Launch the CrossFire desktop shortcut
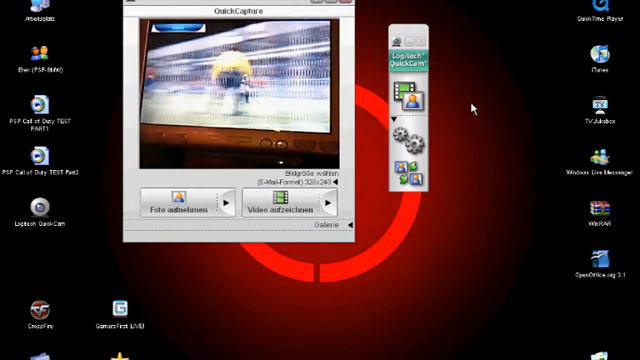Image resolution: width=640 pixels, height=360 pixels. pos(40,314)
